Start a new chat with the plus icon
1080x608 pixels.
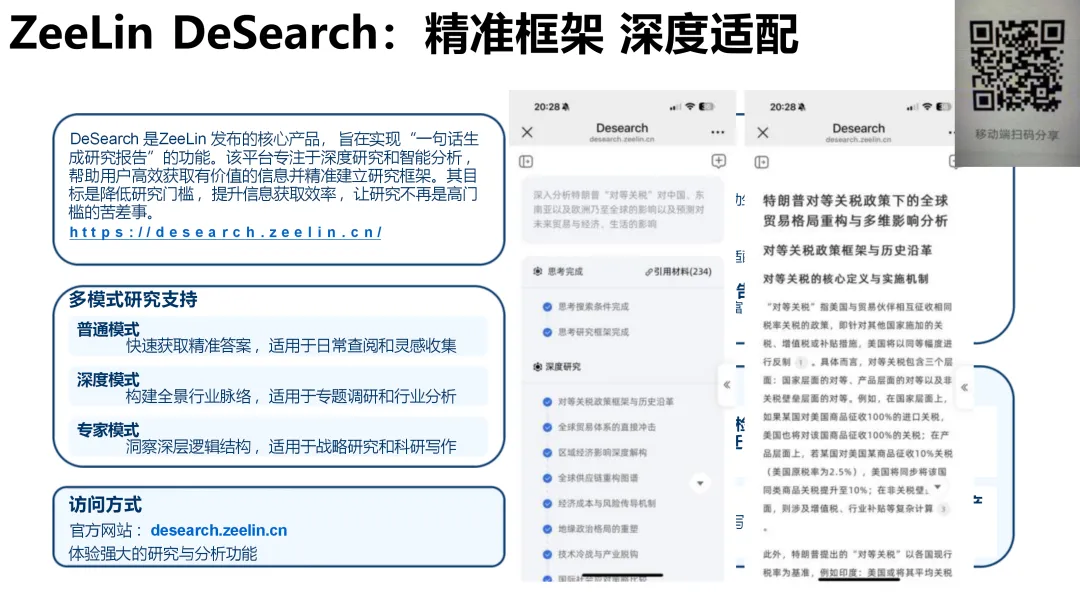click(718, 161)
